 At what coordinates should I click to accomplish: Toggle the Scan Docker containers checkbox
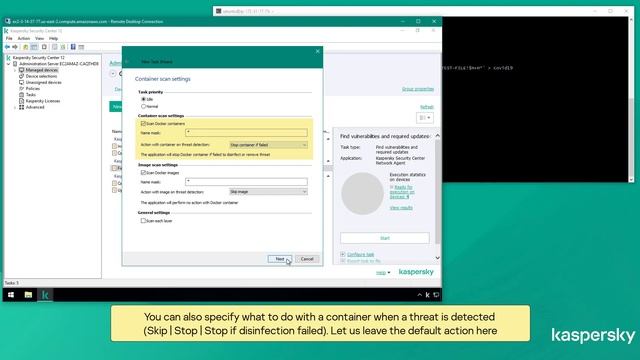pyautogui.click(x=143, y=123)
